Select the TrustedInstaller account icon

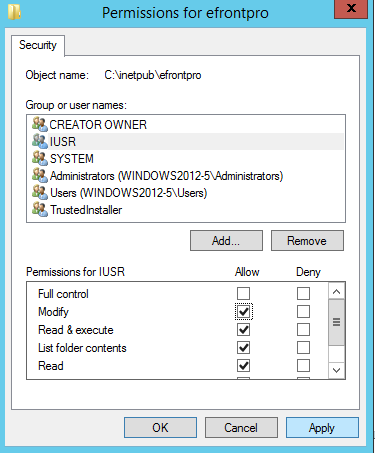pos(40,209)
